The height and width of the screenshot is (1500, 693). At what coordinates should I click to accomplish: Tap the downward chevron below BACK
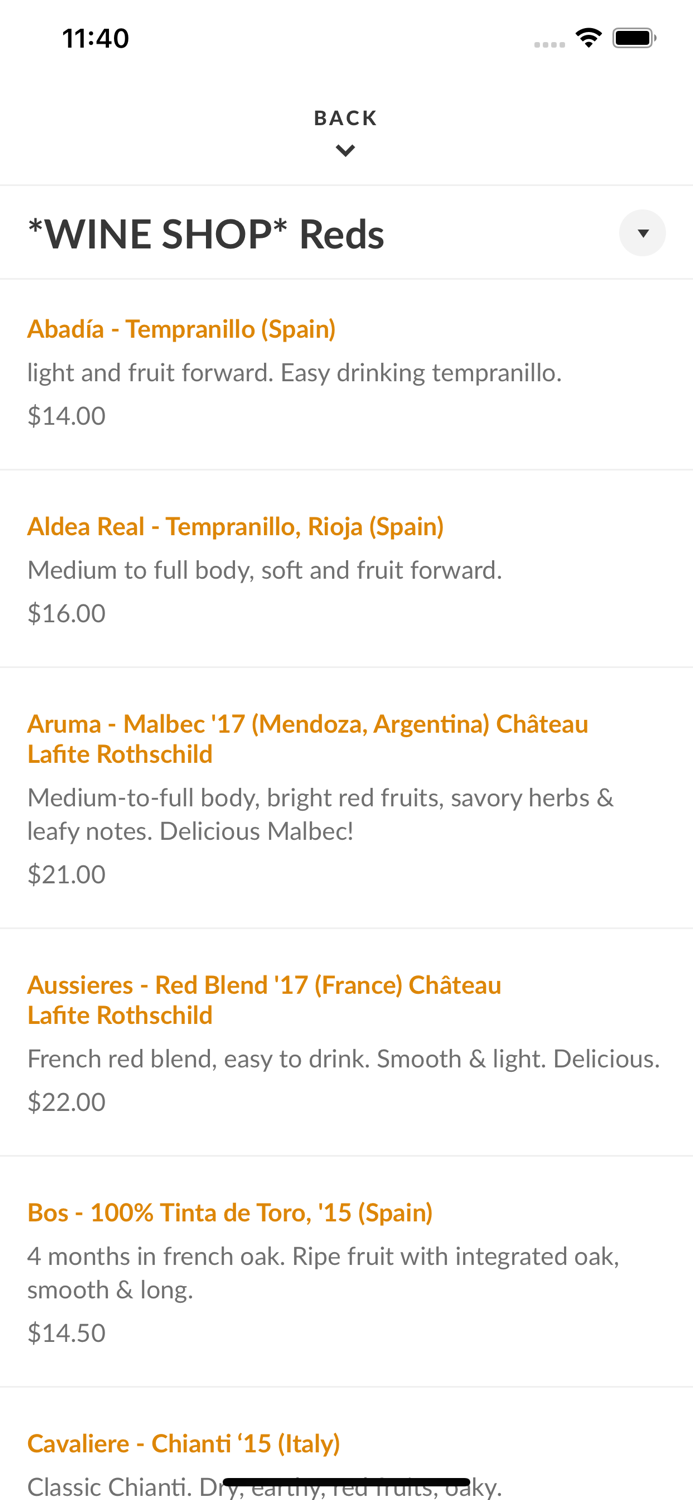pyautogui.click(x=346, y=150)
